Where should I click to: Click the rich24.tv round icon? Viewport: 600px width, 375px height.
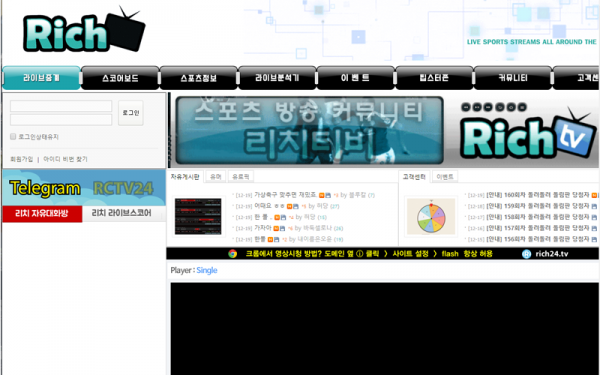tap(527, 254)
